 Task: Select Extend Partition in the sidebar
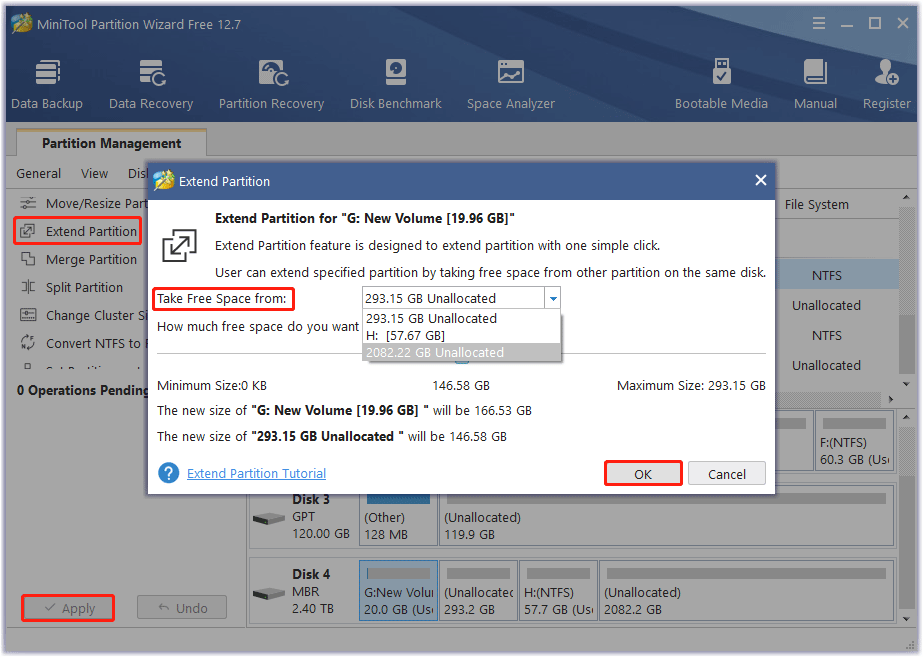coord(78,231)
